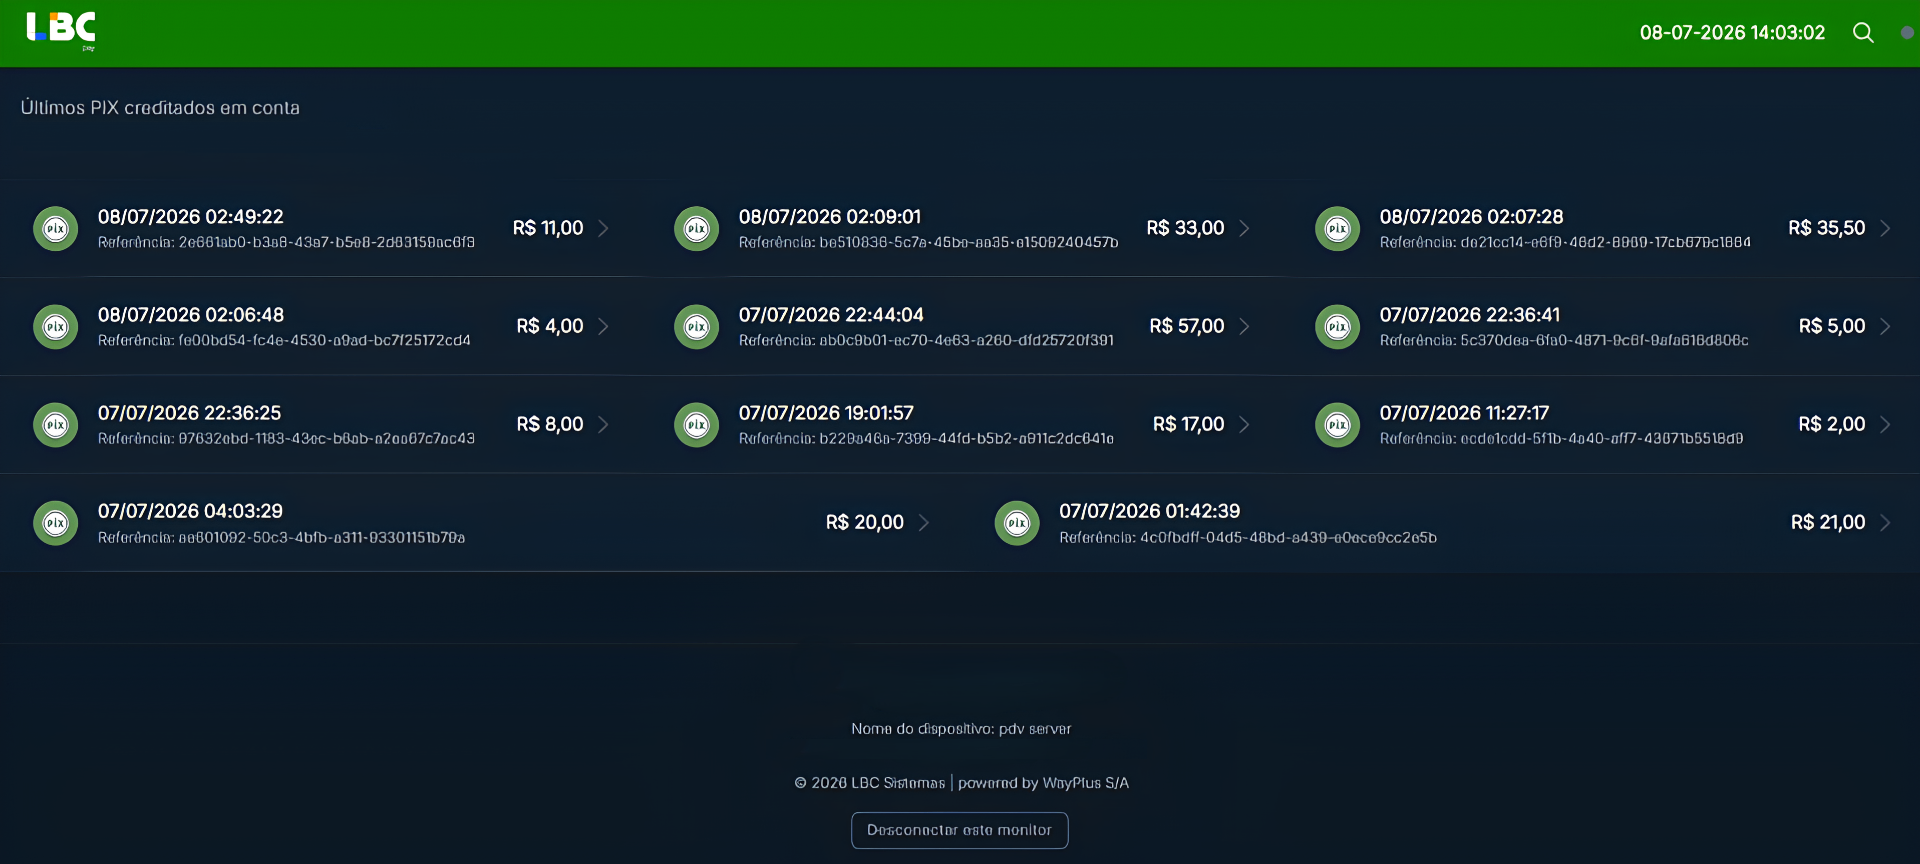Open the chevron next to R$ 20,00
This screenshot has height=864, width=1920.
(x=924, y=522)
